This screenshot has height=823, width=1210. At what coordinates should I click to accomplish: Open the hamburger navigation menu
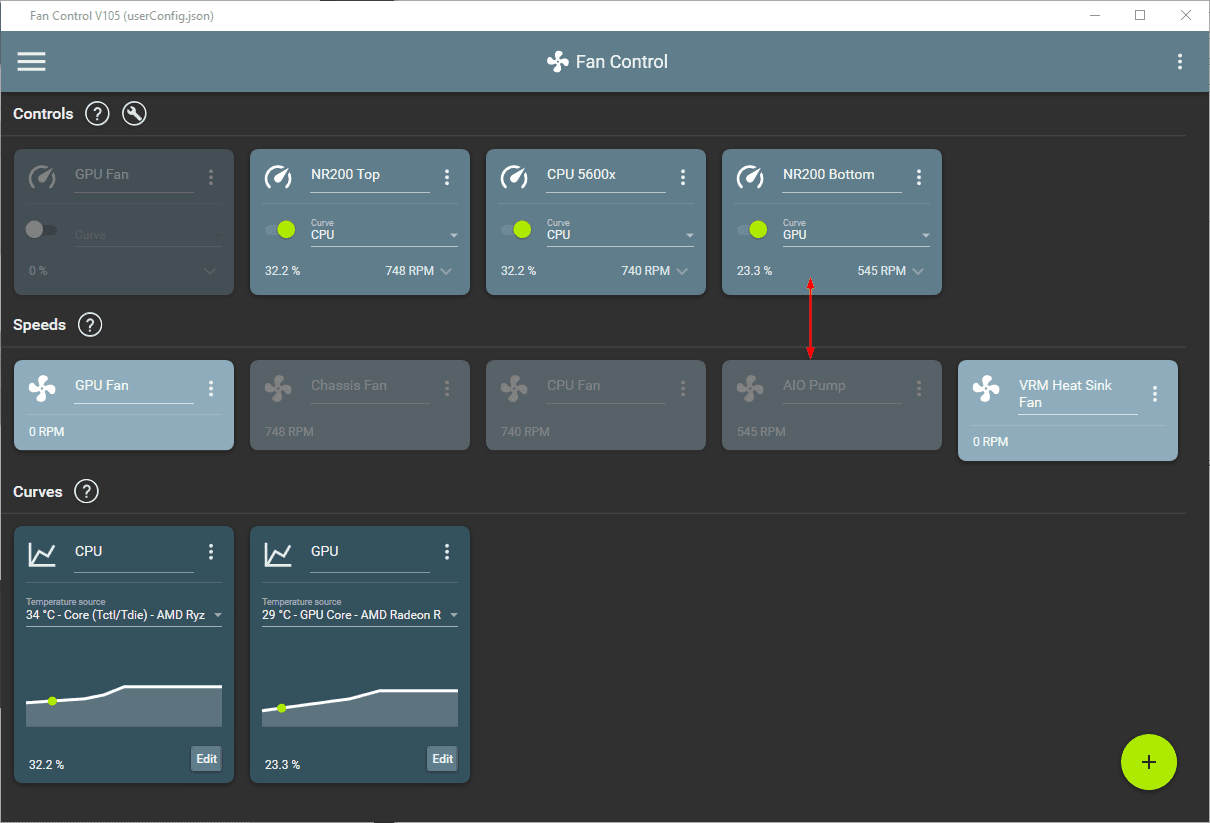(32, 61)
